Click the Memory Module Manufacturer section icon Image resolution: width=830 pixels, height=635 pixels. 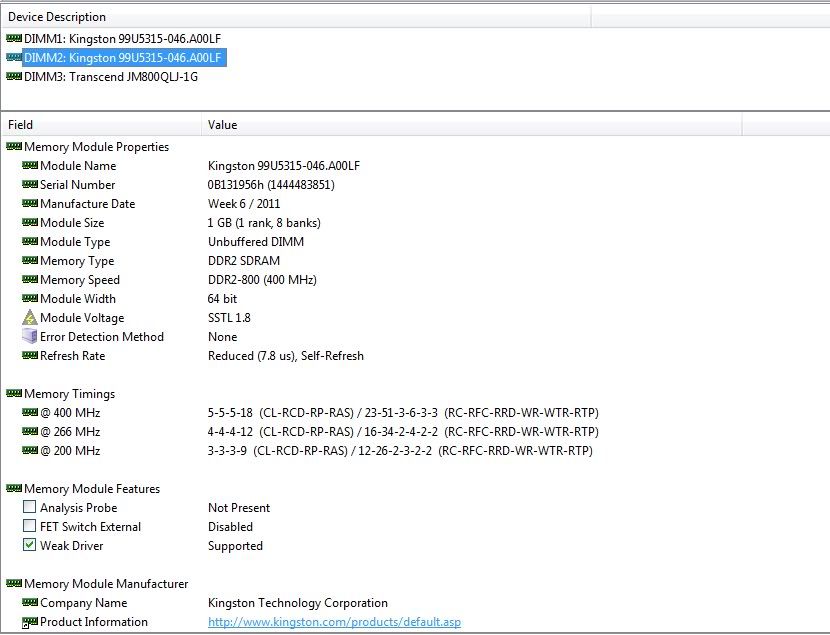click(14, 583)
